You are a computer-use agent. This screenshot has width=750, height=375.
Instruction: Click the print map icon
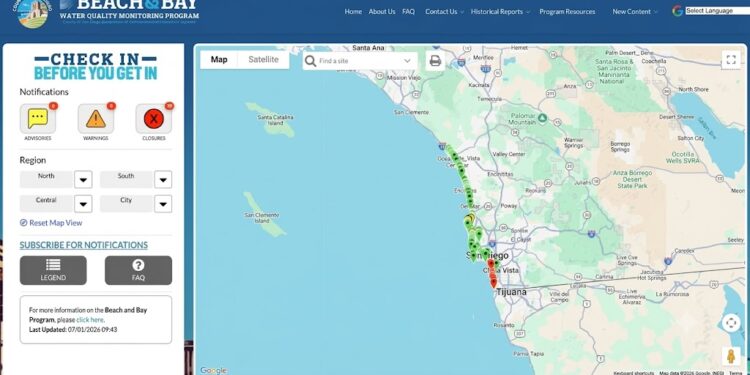click(435, 61)
